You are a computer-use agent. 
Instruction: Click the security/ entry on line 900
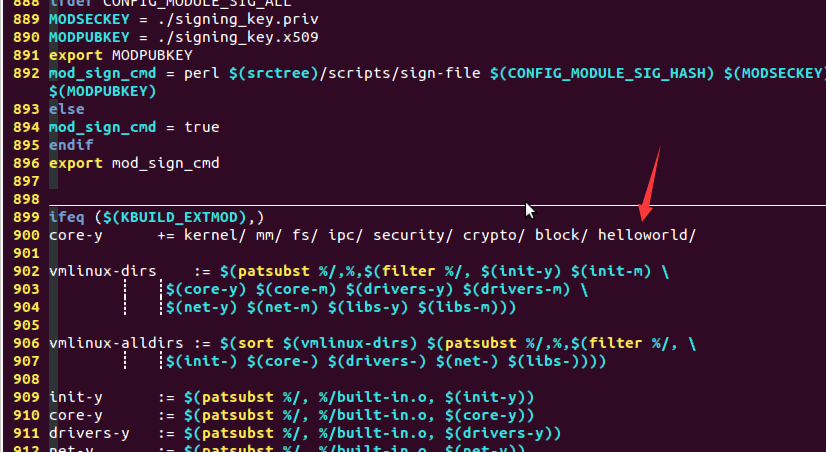point(413,235)
